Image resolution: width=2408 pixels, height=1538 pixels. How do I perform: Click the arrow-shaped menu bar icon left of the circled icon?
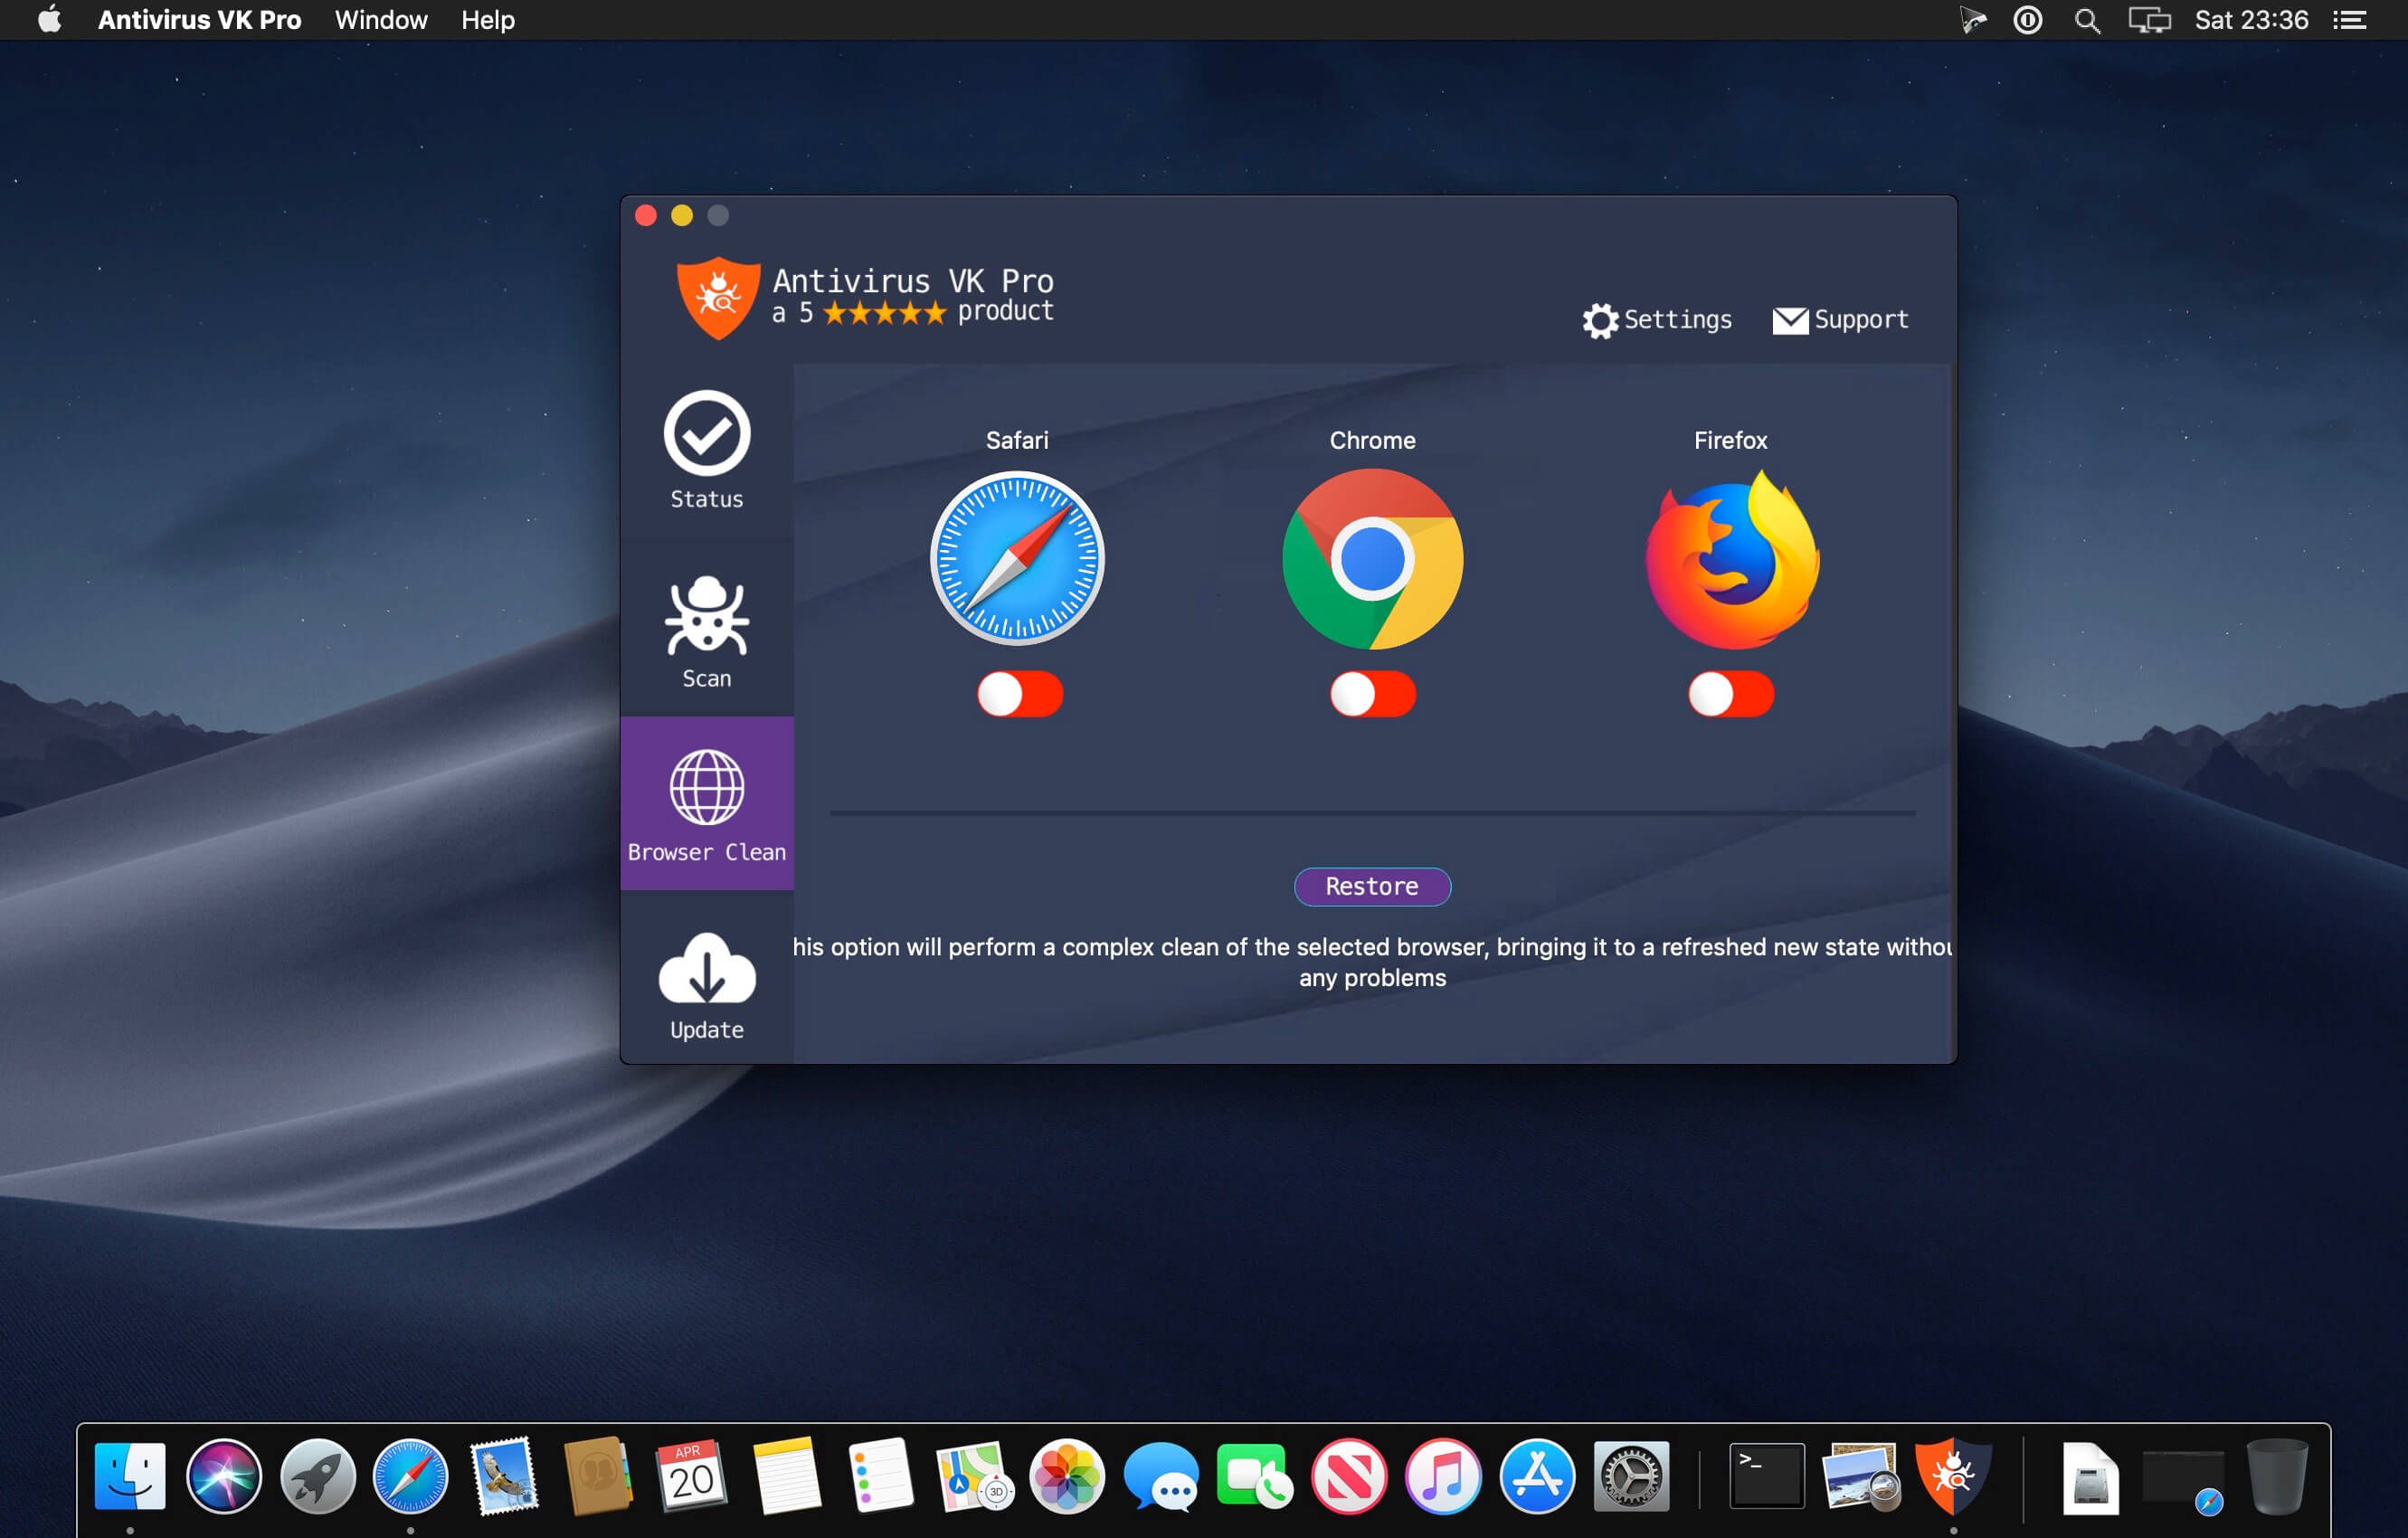1972,20
